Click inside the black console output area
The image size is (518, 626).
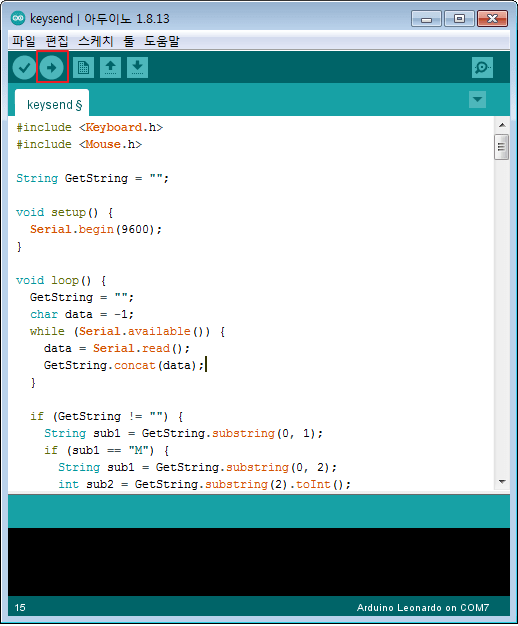[259, 562]
